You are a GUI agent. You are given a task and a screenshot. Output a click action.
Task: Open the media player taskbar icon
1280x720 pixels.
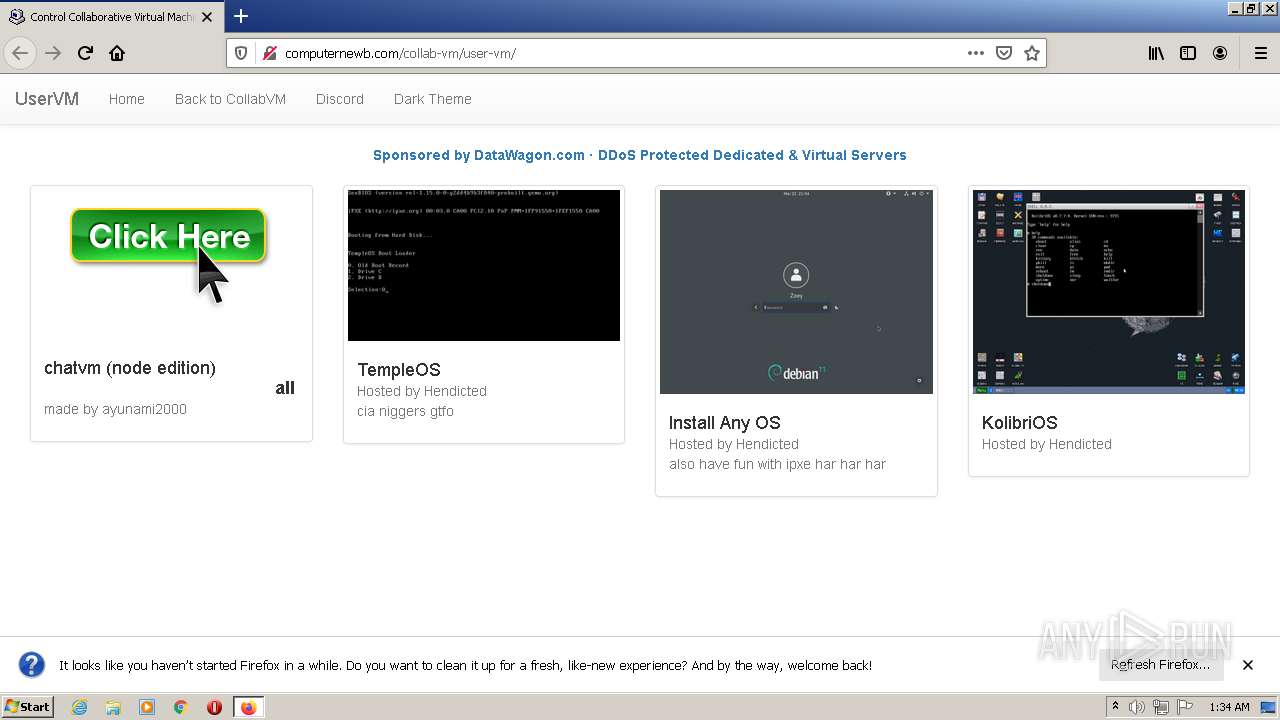tap(147, 707)
